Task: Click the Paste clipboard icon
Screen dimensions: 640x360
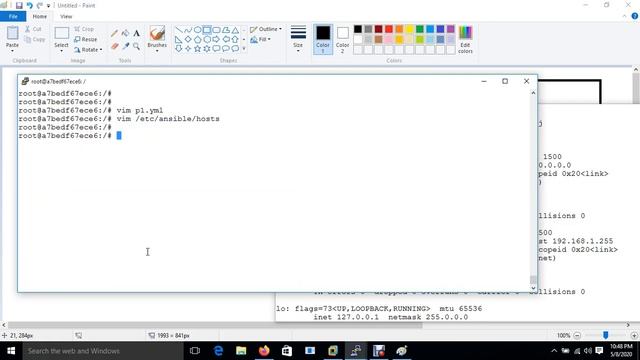Action: coord(12,33)
